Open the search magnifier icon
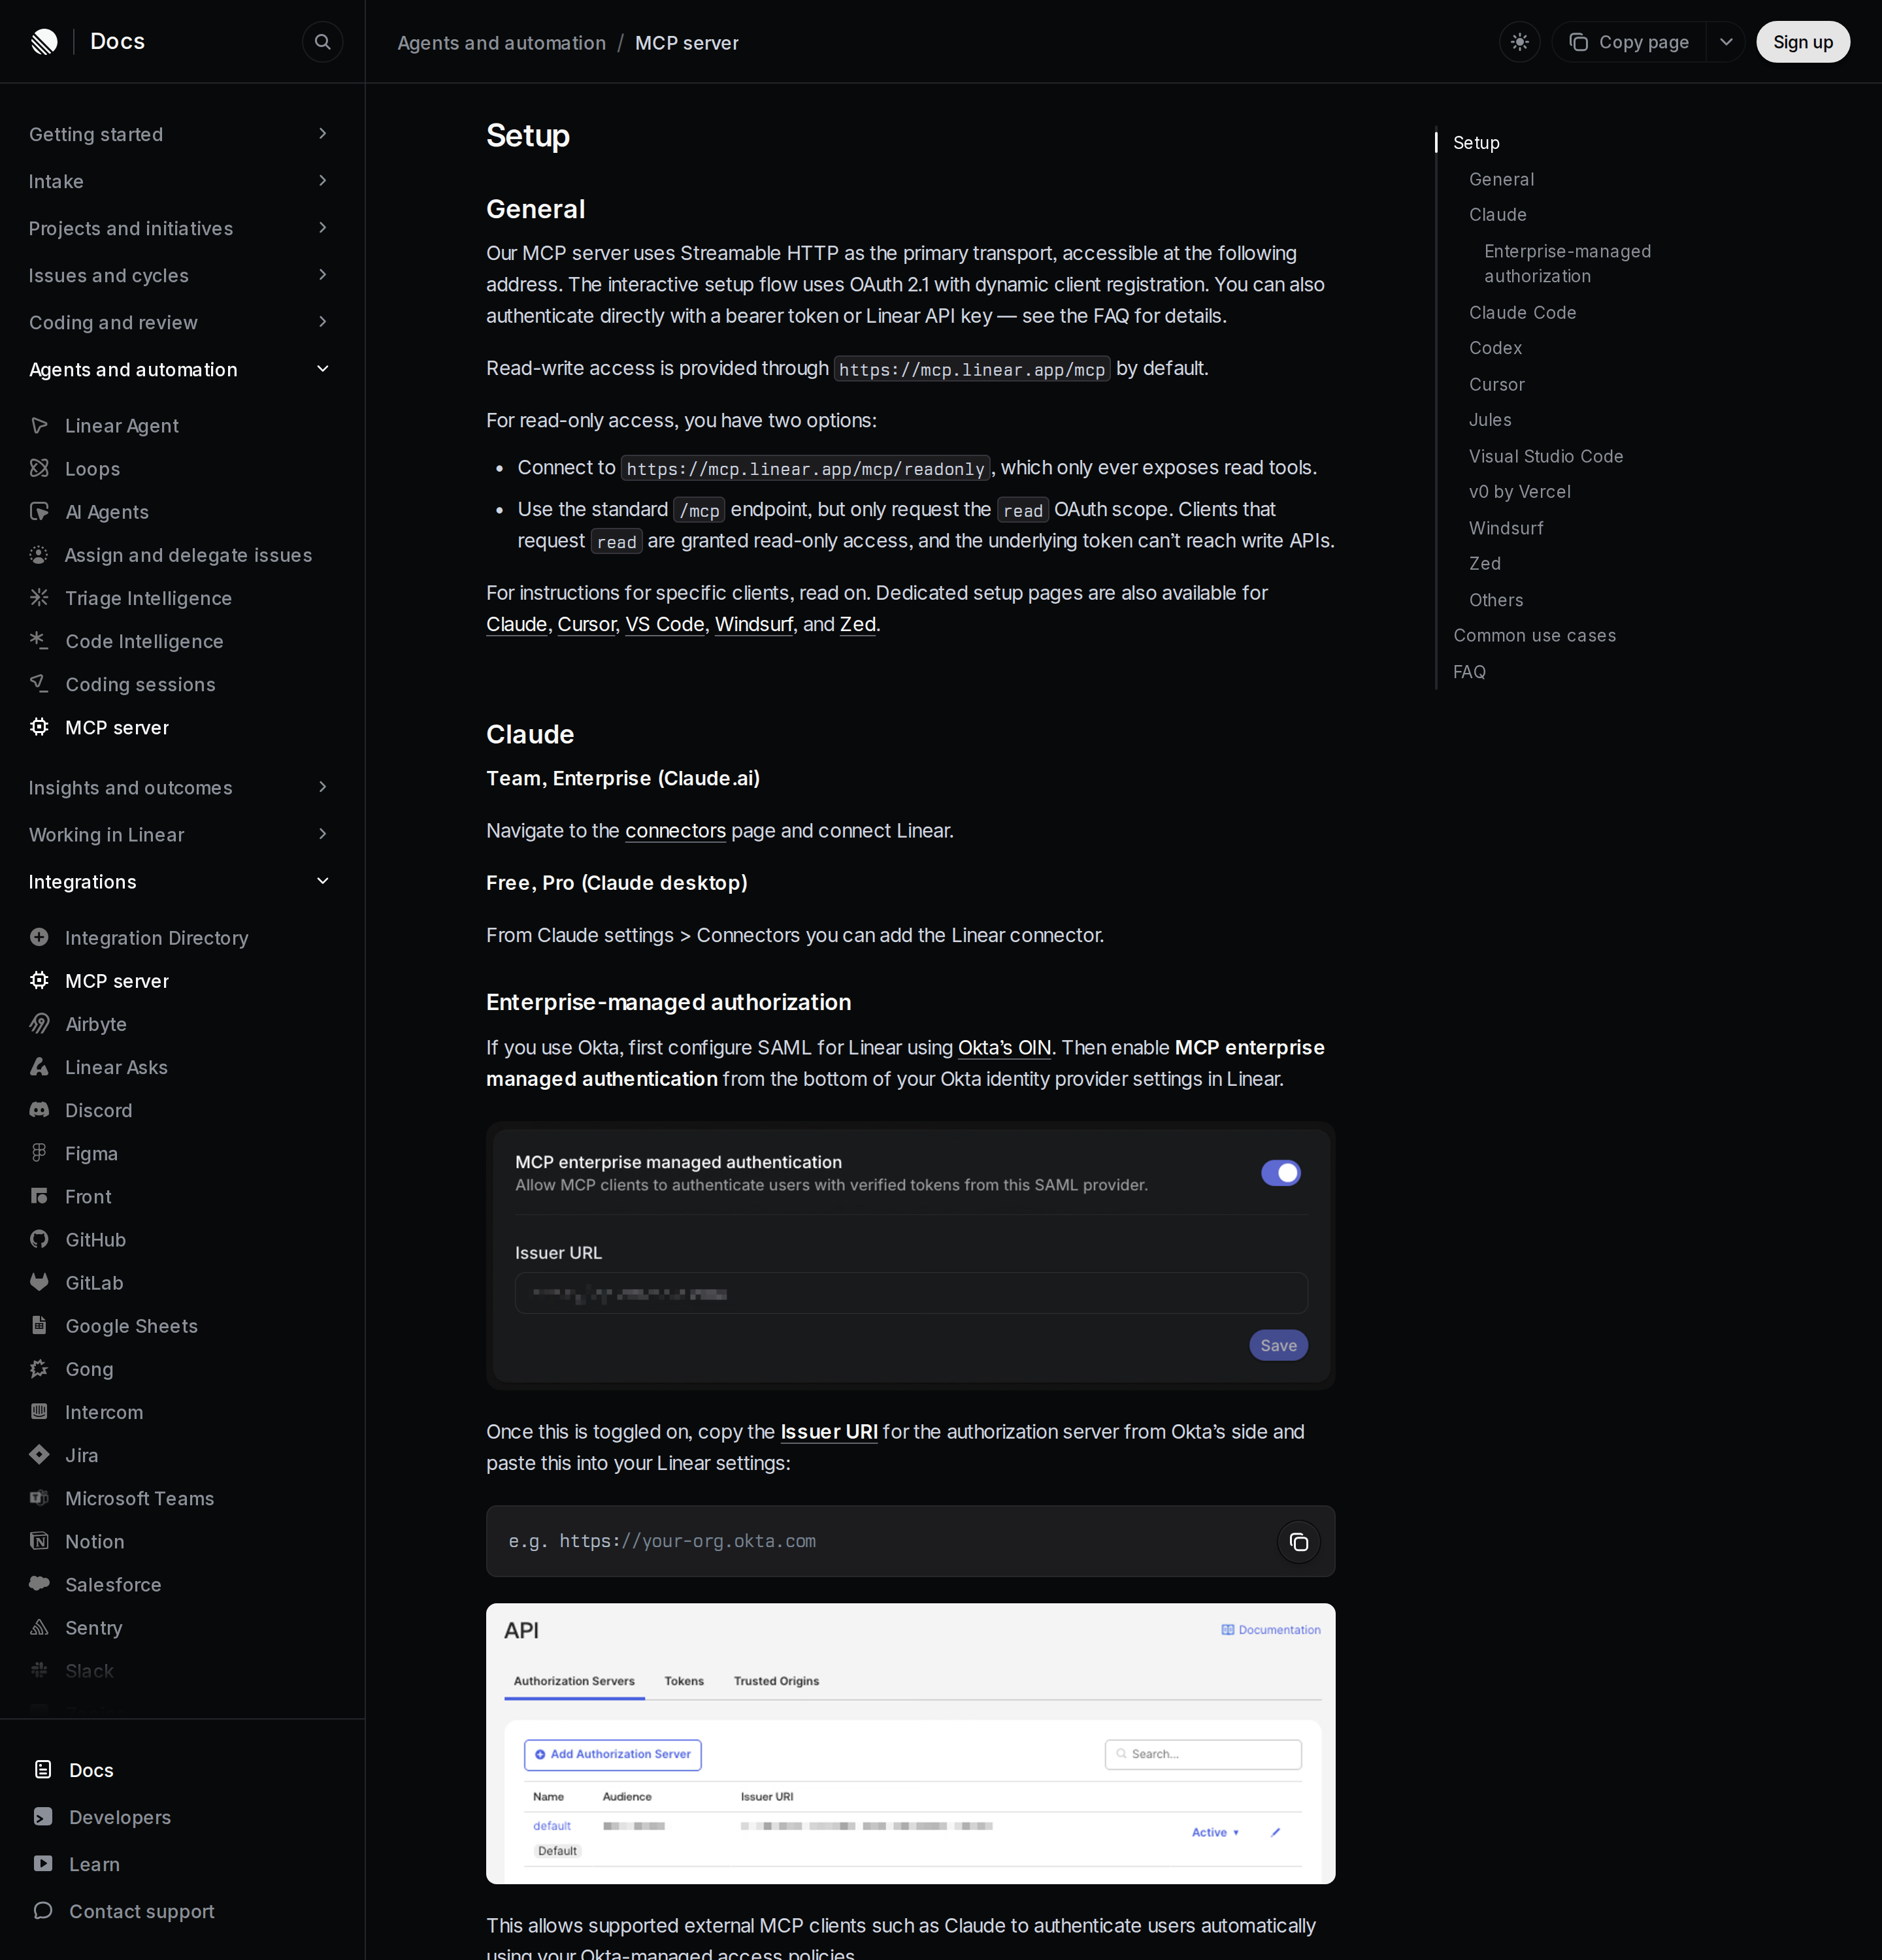 pyautogui.click(x=322, y=42)
